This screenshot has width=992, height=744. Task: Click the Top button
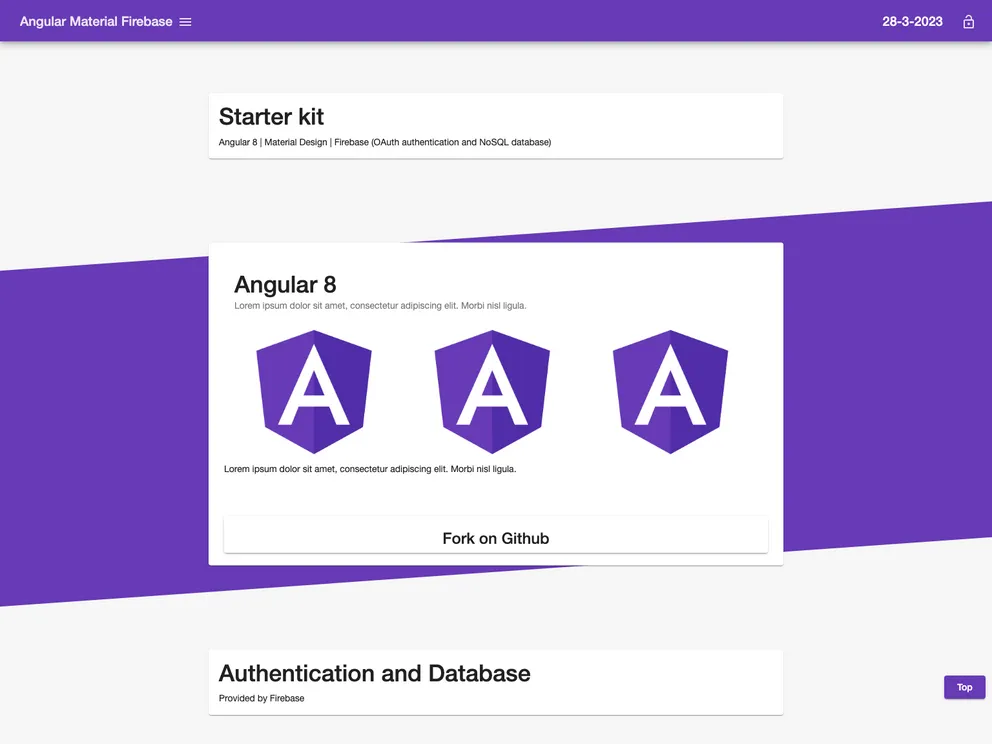tap(963, 687)
